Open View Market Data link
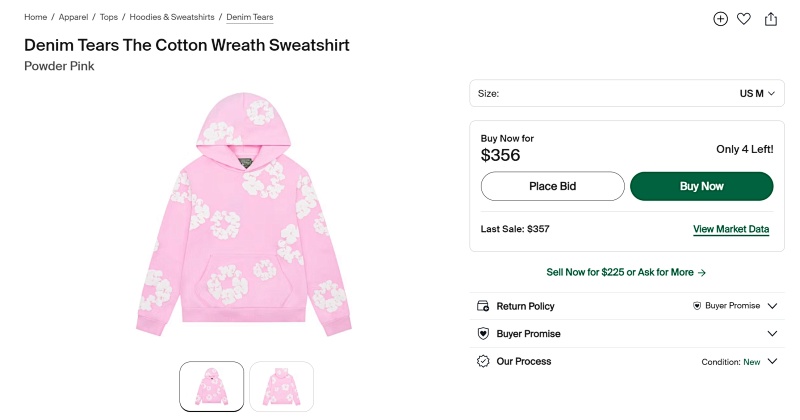The width and height of the screenshot is (800, 420). 731,229
